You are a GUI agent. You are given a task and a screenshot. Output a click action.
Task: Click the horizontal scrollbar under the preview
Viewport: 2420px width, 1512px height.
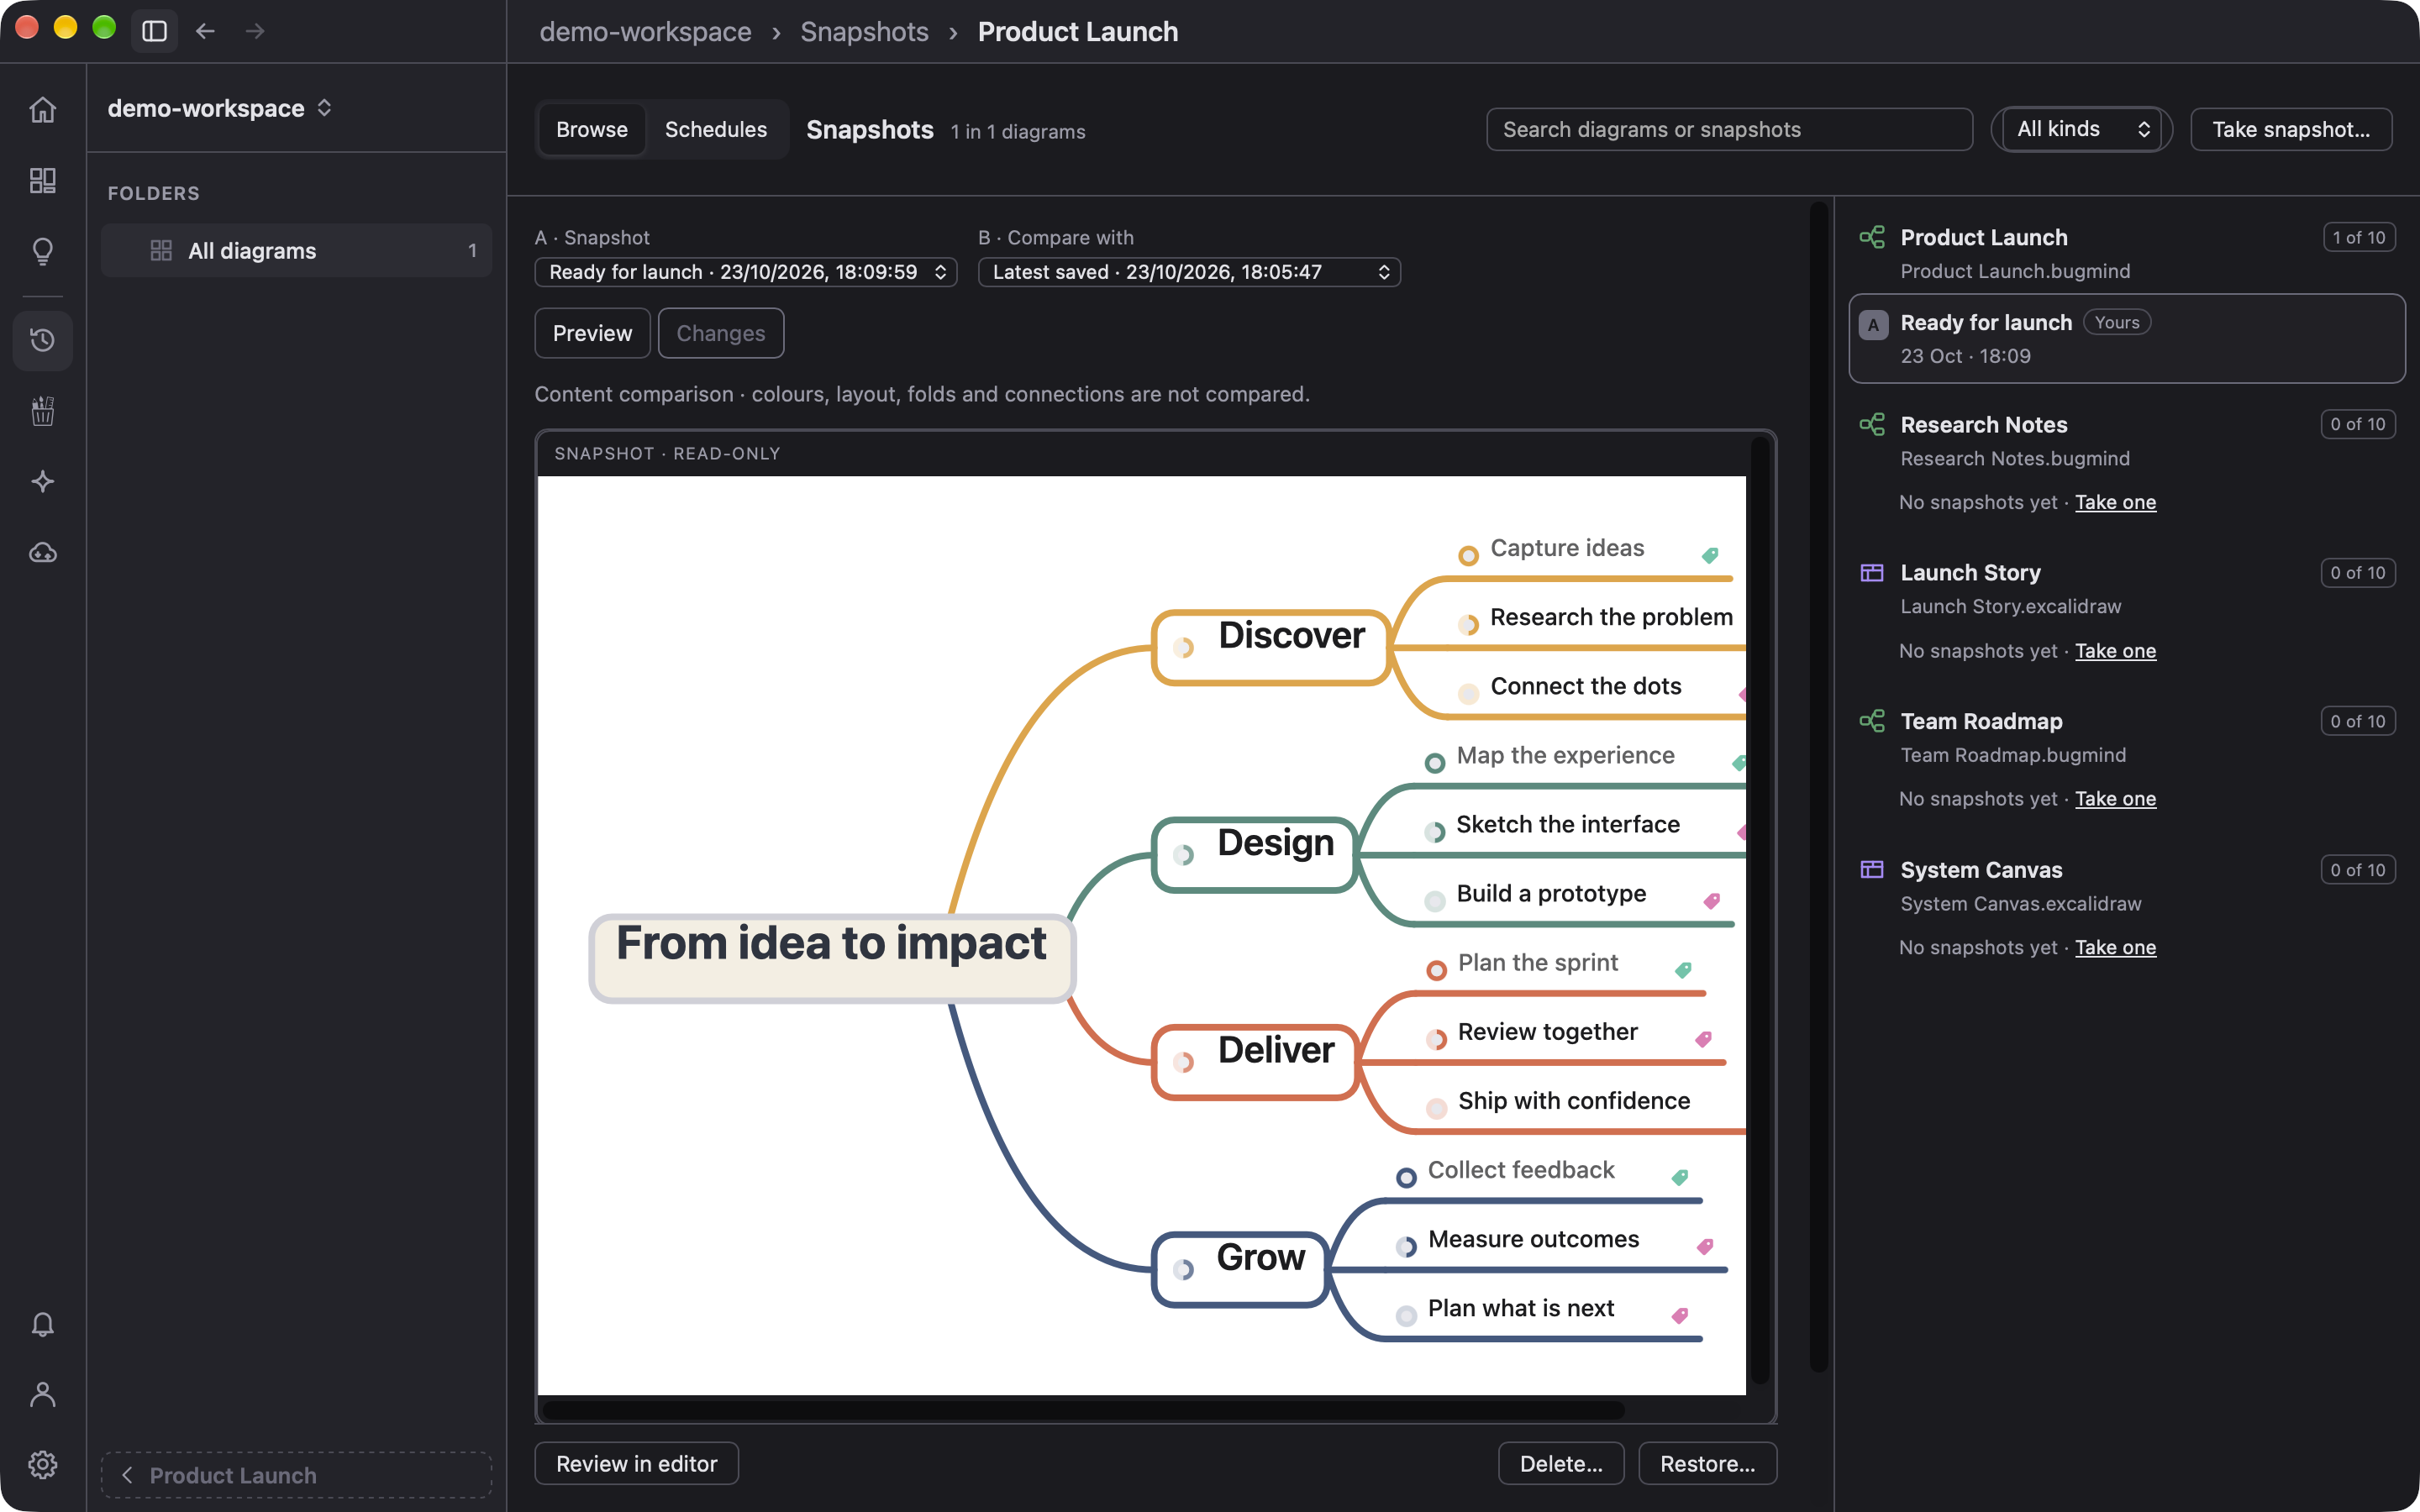tap(1083, 1410)
